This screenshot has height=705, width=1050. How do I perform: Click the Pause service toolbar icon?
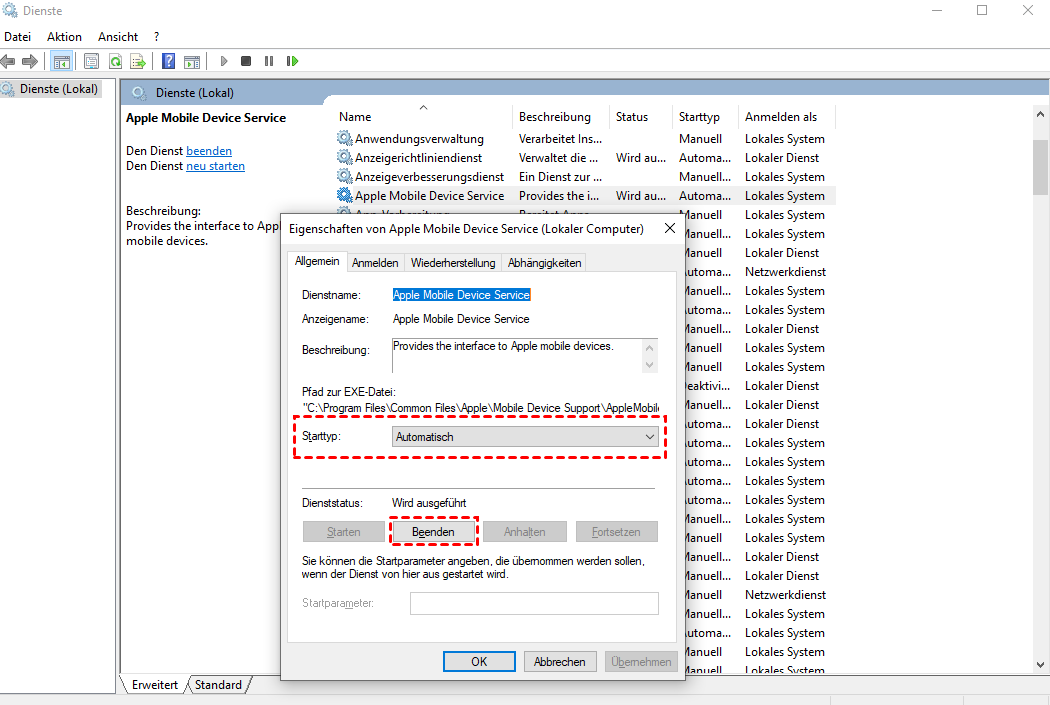269,62
